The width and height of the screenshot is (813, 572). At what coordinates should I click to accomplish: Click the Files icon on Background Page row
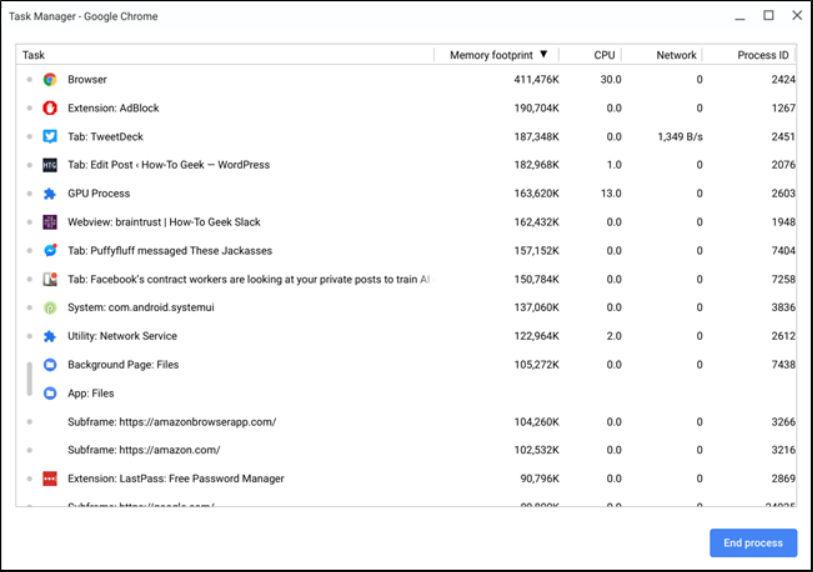(x=50, y=365)
